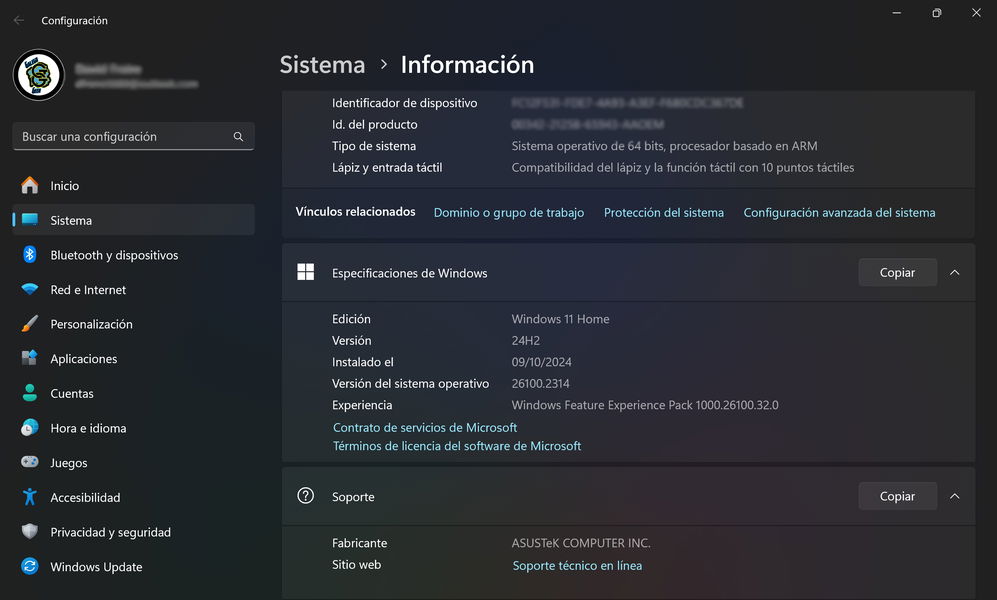Open Términos de licencia del software link
The height and width of the screenshot is (600, 997).
pos(457,446)
